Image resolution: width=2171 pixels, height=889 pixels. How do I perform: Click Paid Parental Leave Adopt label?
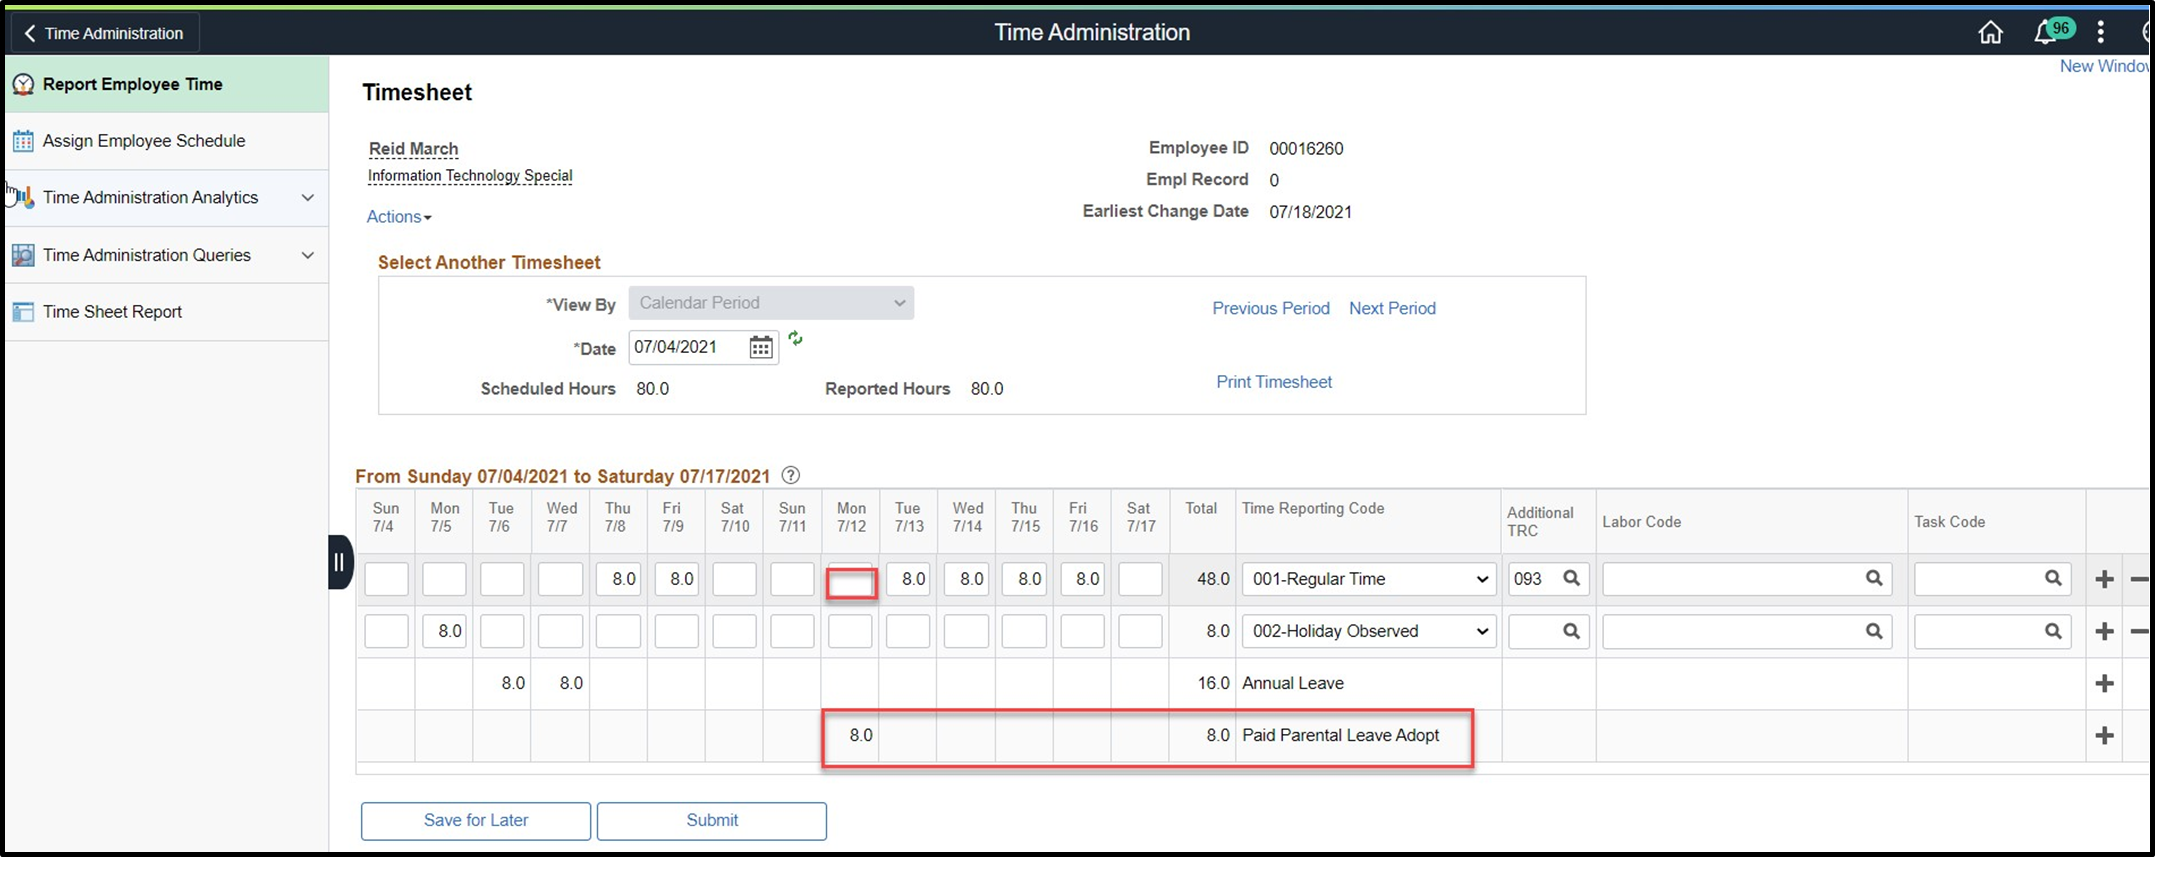coord(1341,736)
